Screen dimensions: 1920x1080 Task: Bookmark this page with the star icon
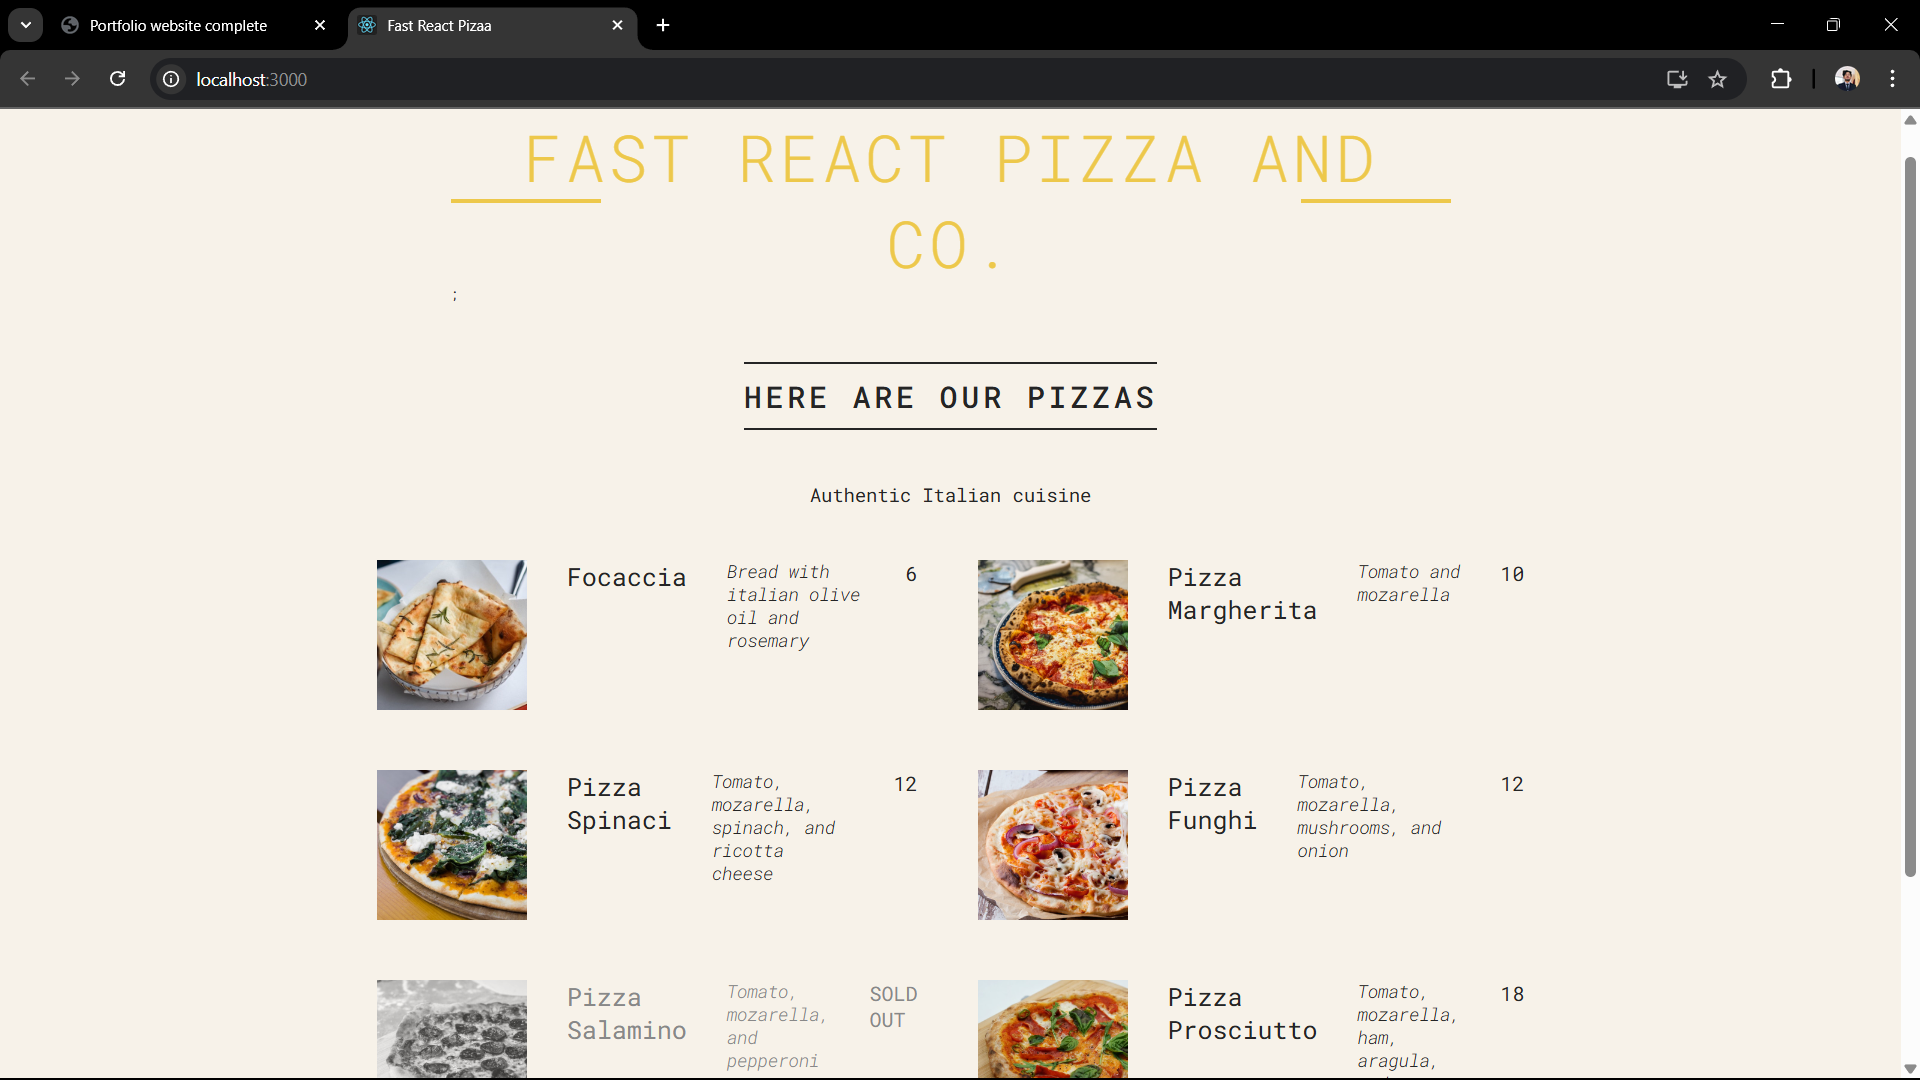tap(1717, 79)
